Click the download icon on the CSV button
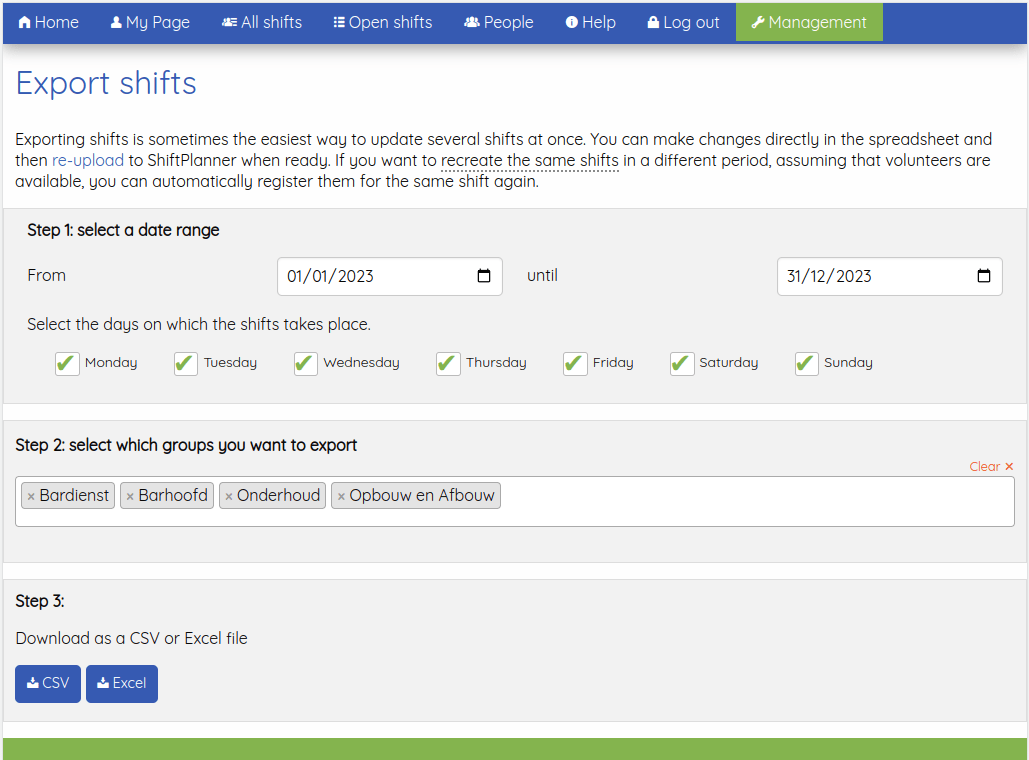This screenshot has height=760, width=1029. point(31,683)
